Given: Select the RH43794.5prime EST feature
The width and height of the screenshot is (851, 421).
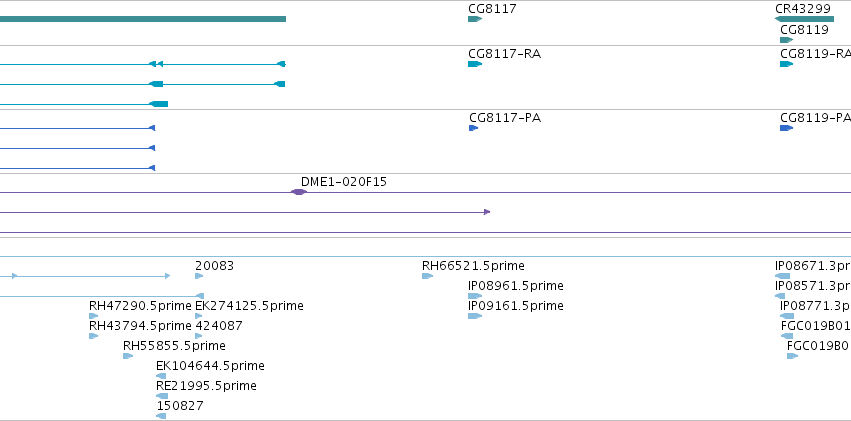Looking at the screenshot, I should click(93, 336).
